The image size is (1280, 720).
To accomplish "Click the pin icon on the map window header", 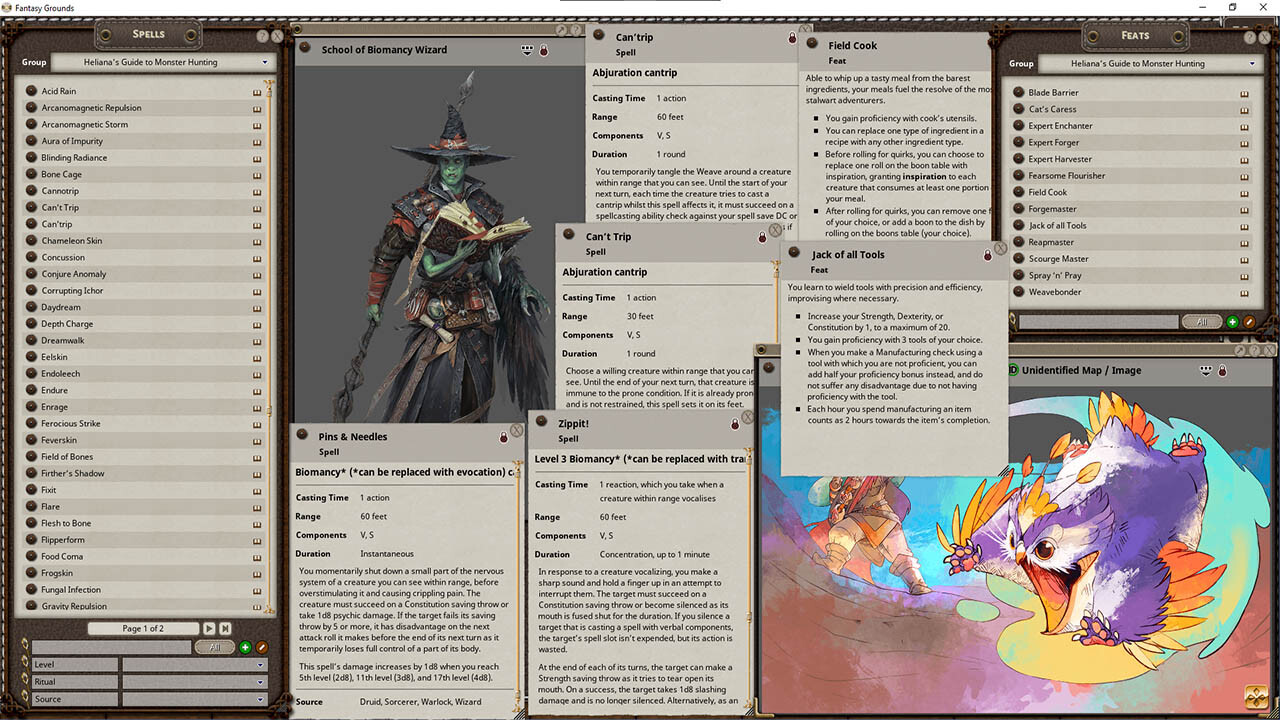I will (1240, 350).
